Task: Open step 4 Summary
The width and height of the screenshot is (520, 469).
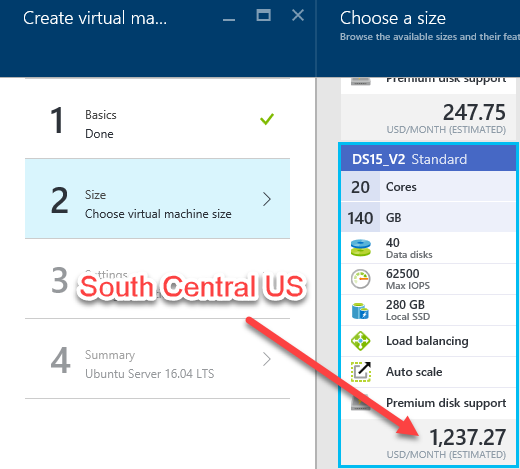Action: click(157, 359)
